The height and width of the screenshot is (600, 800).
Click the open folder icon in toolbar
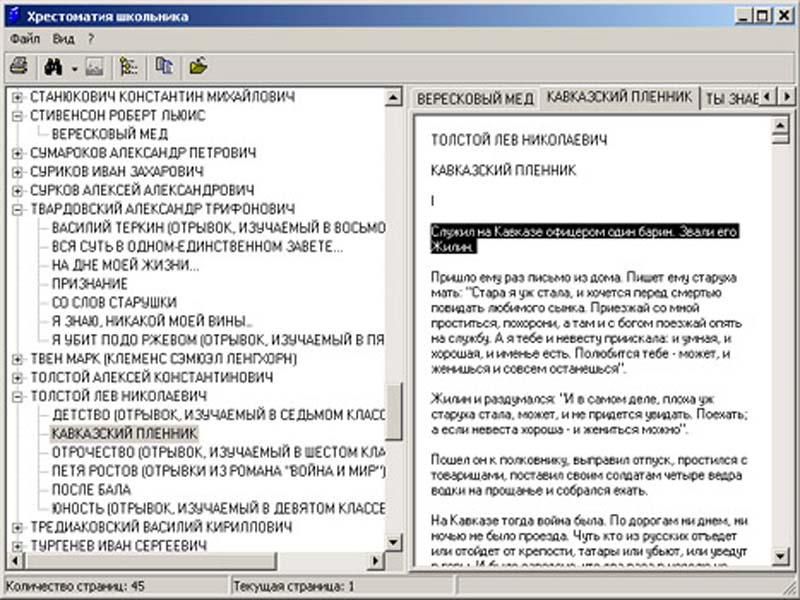click(x=199, y=67)
